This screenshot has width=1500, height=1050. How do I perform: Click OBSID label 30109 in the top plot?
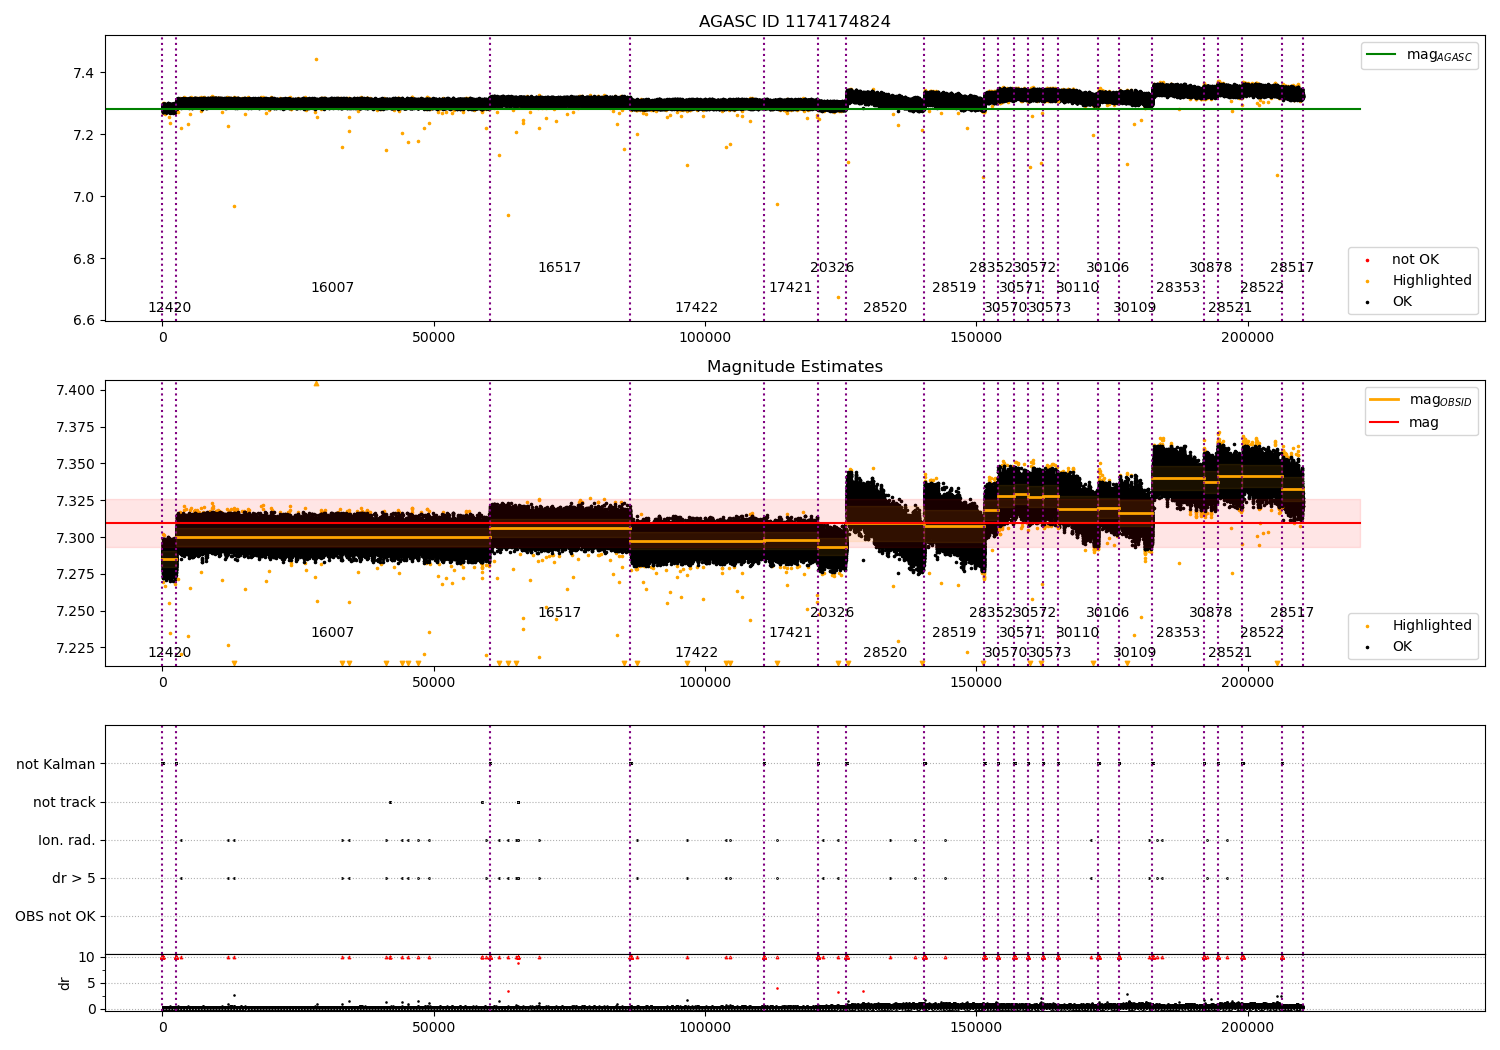1135,308
